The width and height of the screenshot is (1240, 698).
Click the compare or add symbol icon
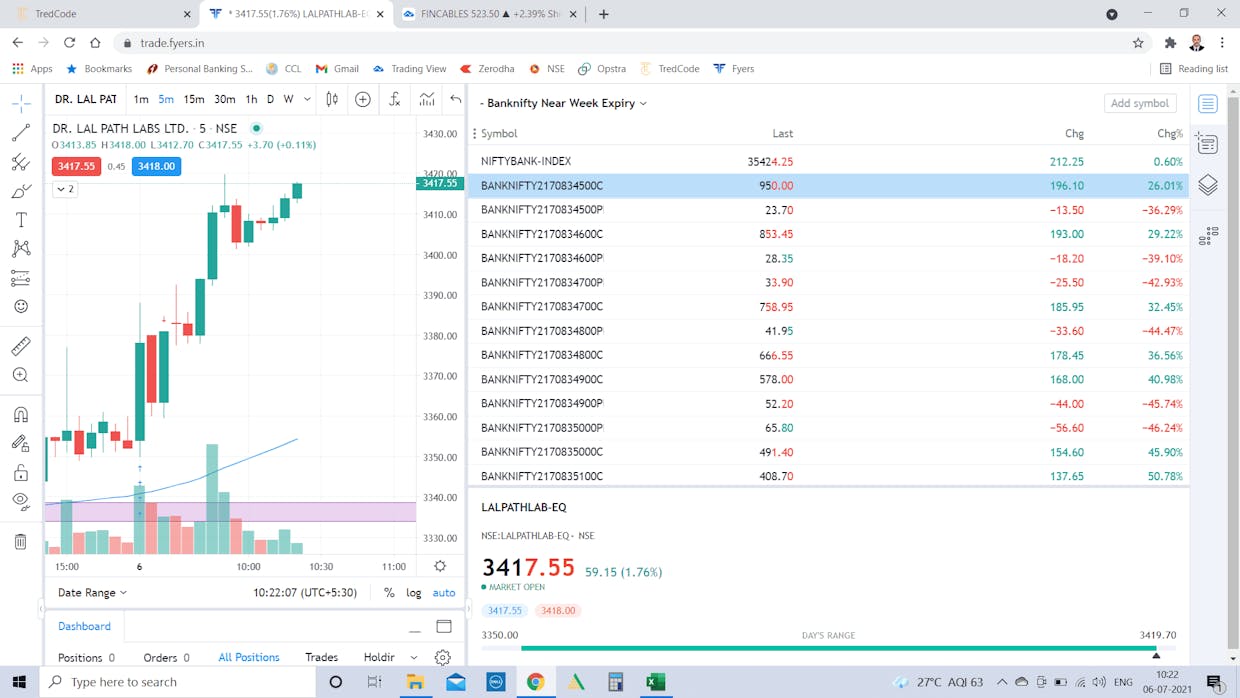pos(363,99)
